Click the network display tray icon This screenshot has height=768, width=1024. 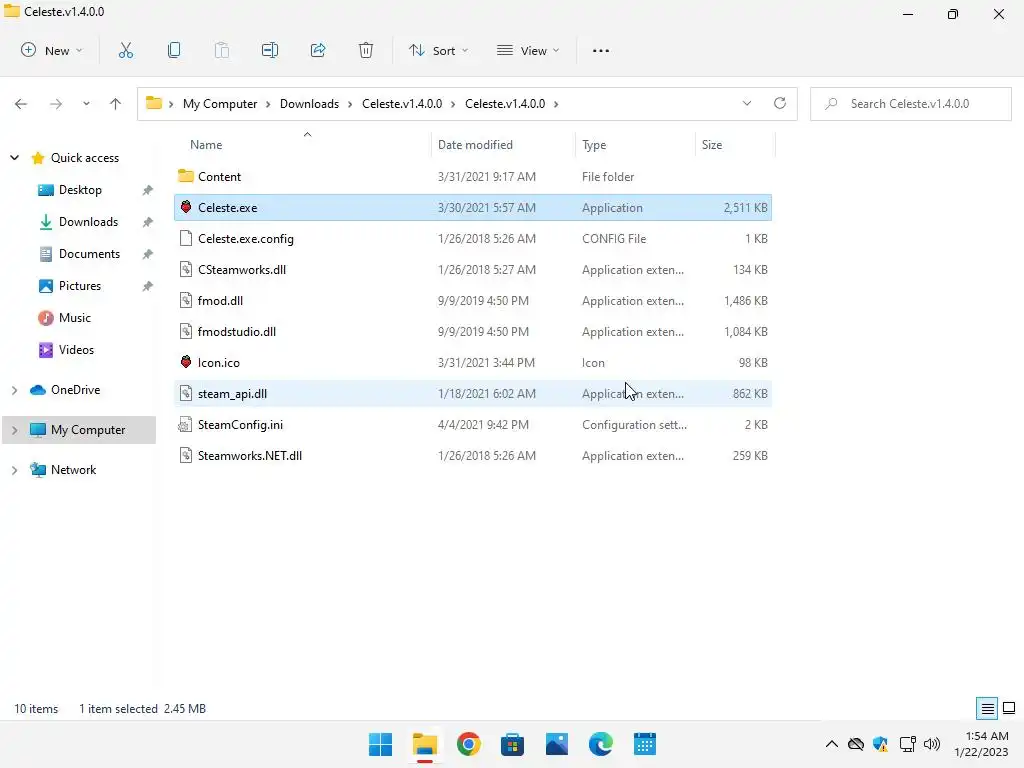pos(907,744)
